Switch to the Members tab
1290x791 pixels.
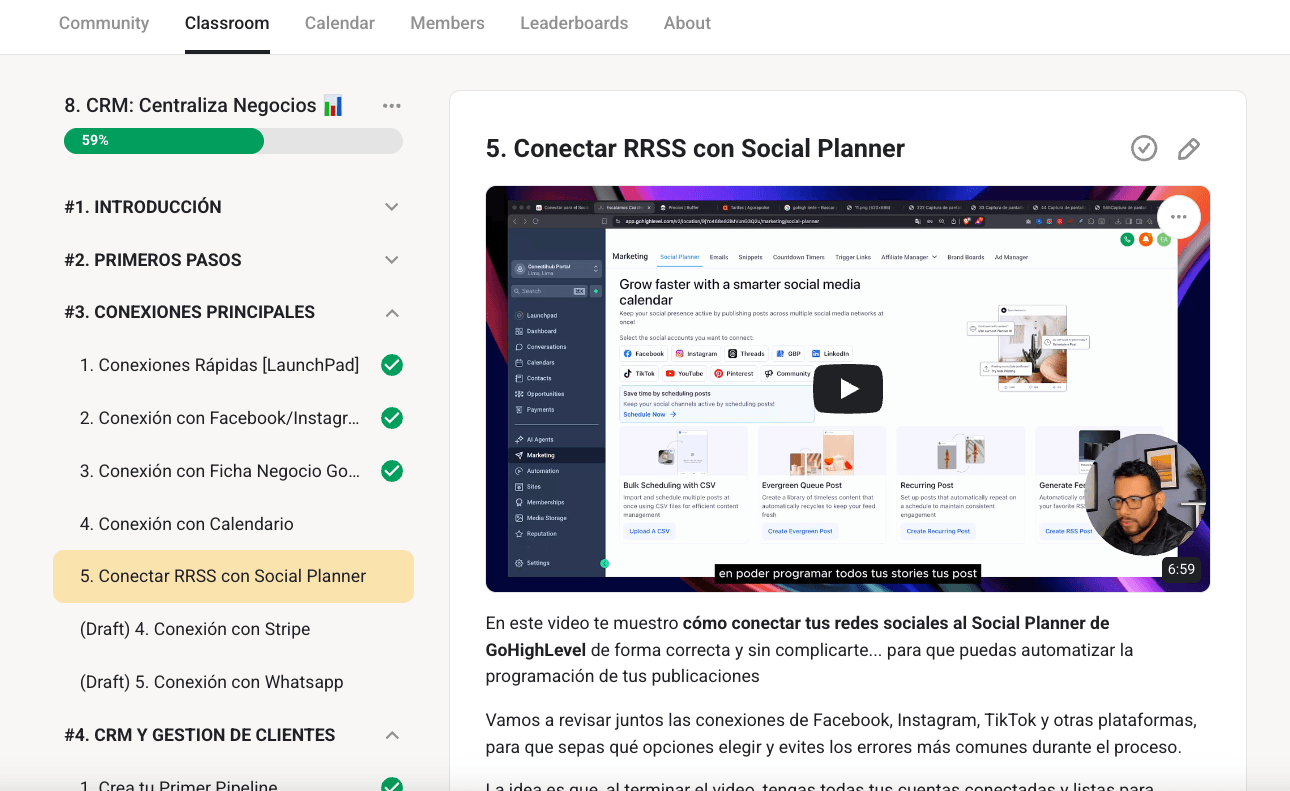[447, 23]
